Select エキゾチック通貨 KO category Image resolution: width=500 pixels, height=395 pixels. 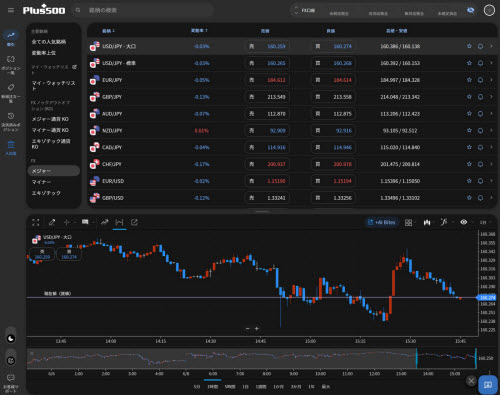[x=51, y=144]
